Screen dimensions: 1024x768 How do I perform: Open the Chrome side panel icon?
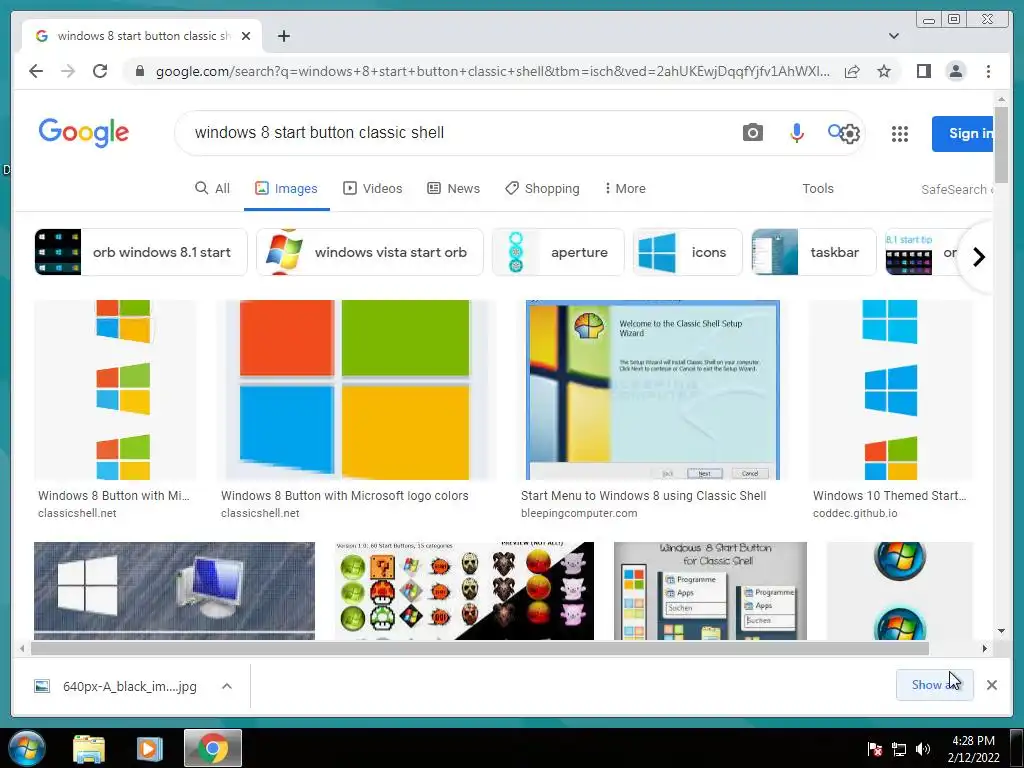point(923,71)
